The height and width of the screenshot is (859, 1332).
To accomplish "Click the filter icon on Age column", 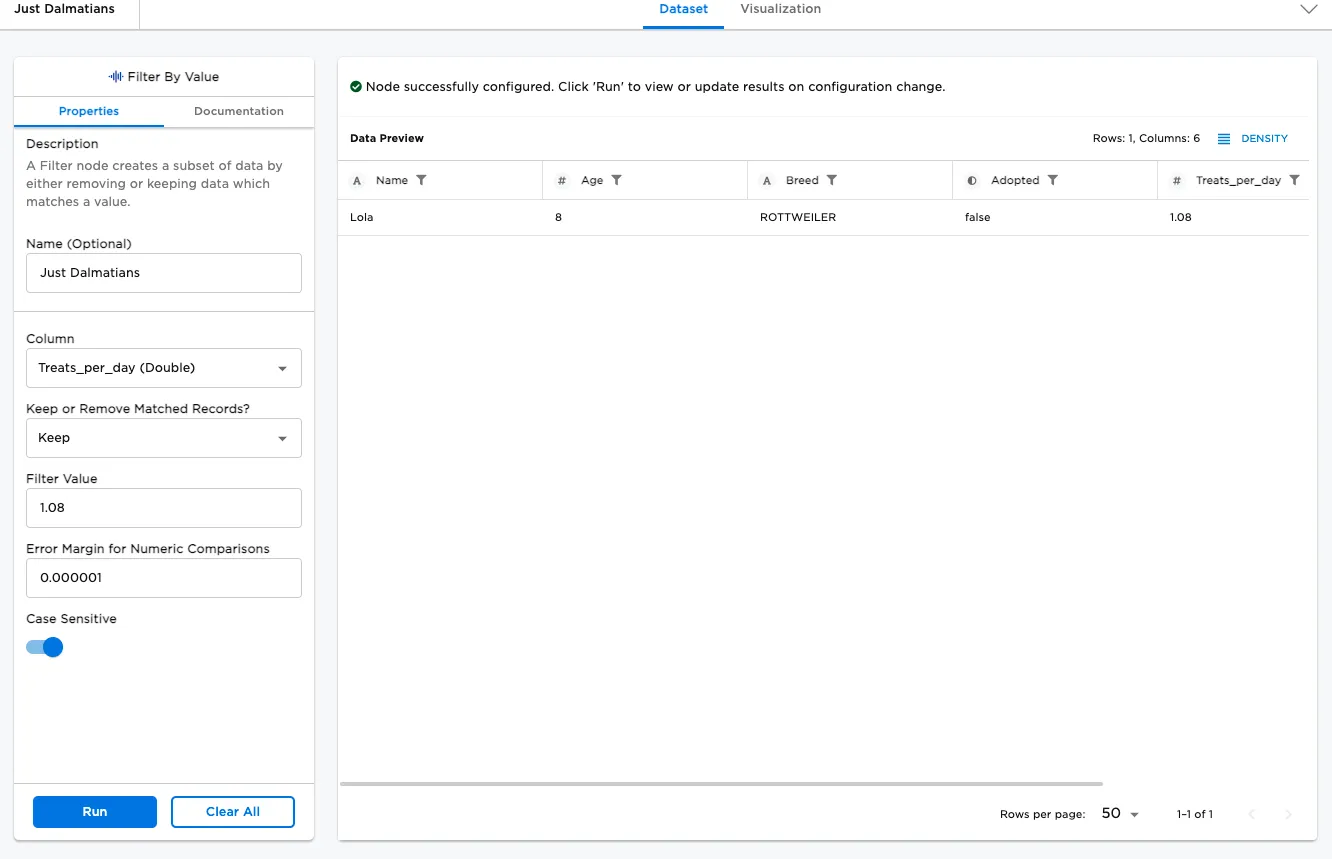I will 617,180.
